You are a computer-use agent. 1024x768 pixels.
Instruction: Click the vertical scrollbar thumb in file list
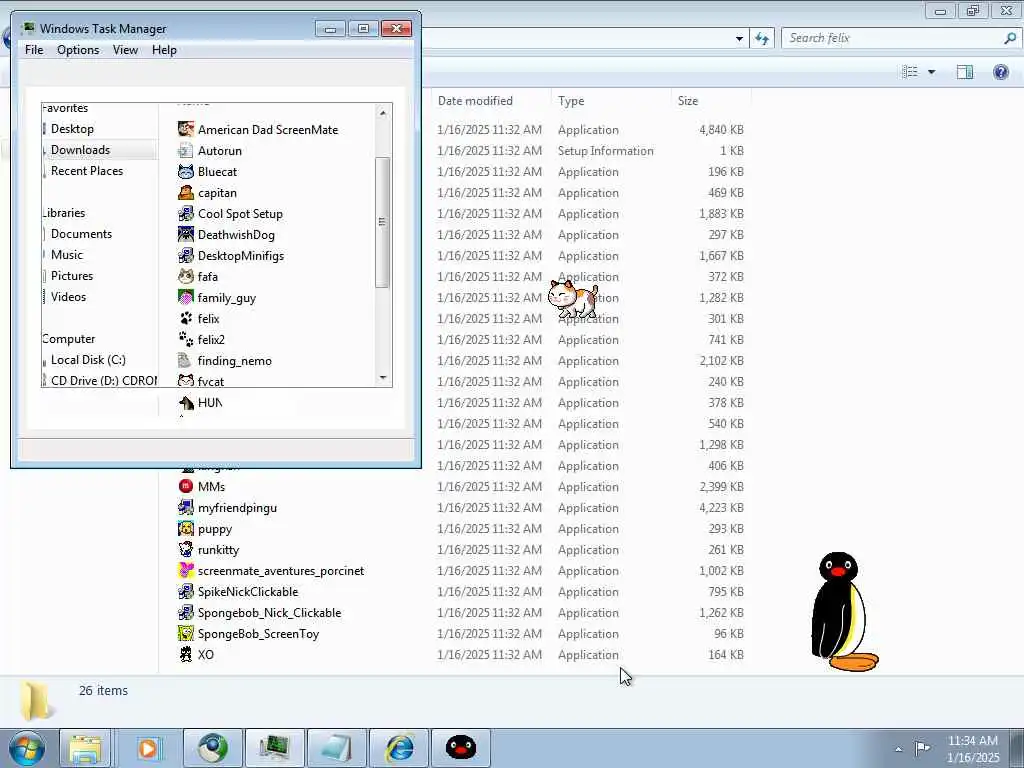[383, 222]
